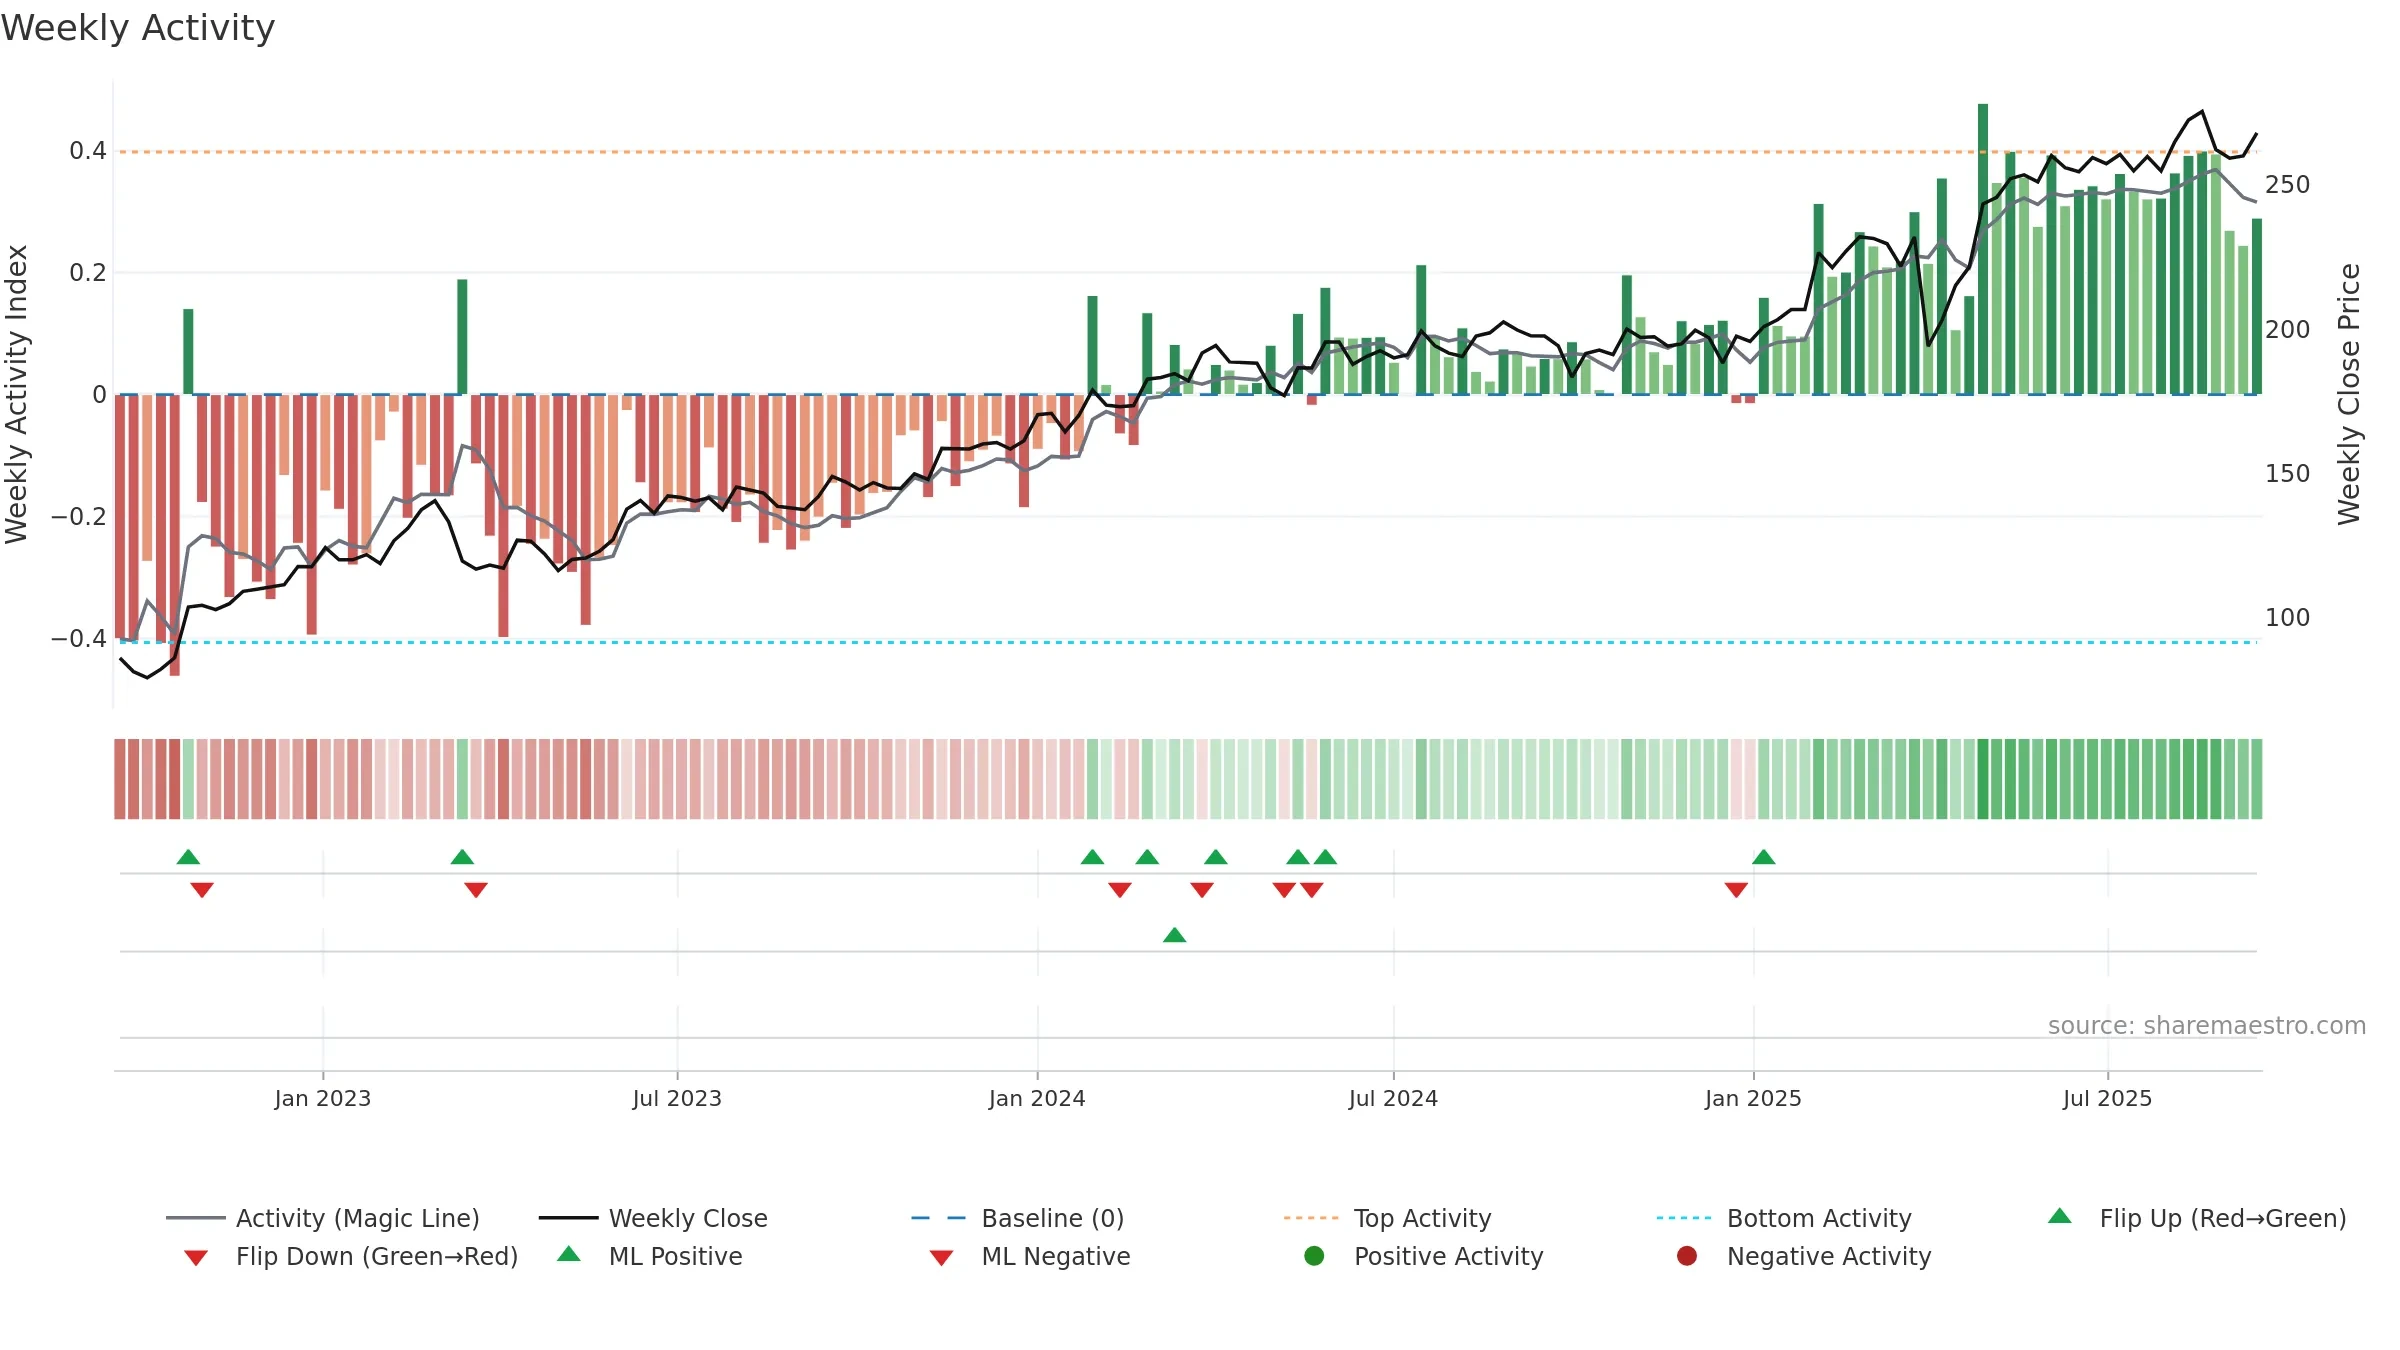This screenshot has width=2400, height=1350.
Task: Click the Positive Activity green circle icon
Action: pos(1314,1255)
